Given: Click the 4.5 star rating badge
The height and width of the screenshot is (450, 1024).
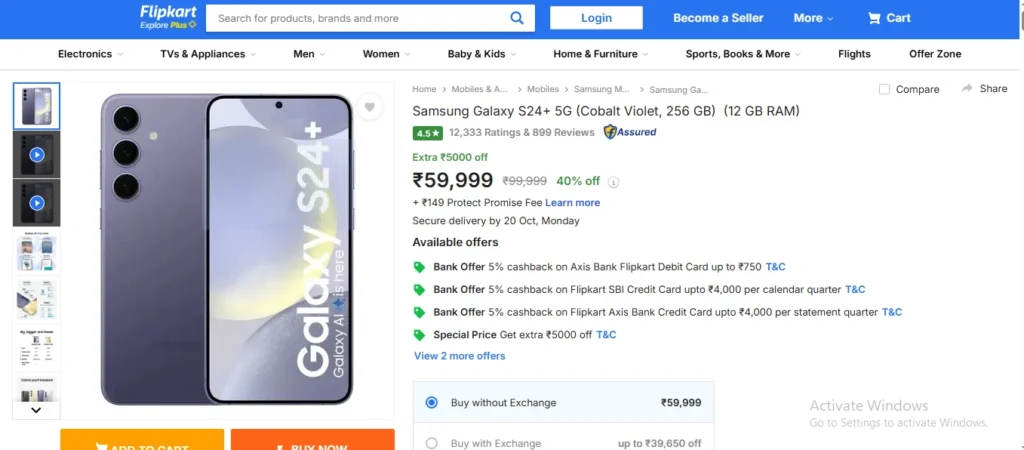Looking at the screenshot, I should (x=427, y=132).
